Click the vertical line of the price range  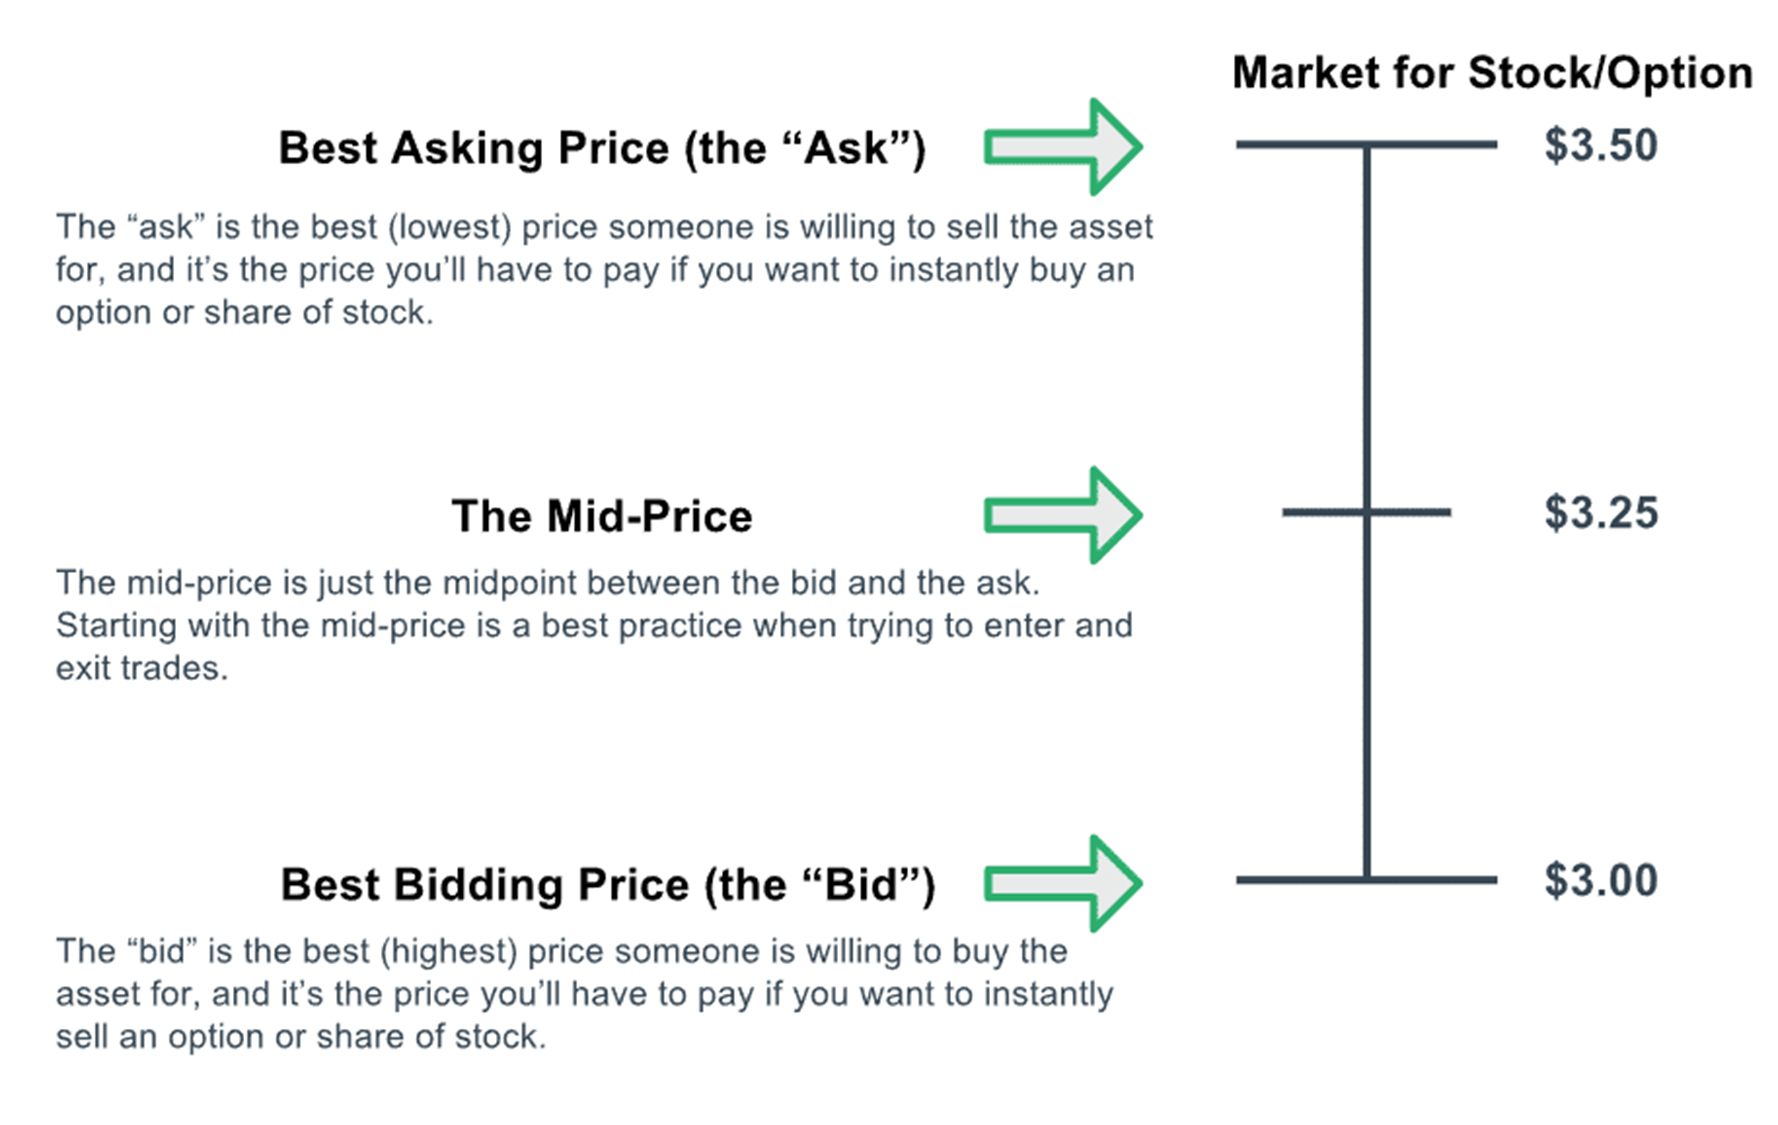pyautogui.click(x=1367, y=330)
